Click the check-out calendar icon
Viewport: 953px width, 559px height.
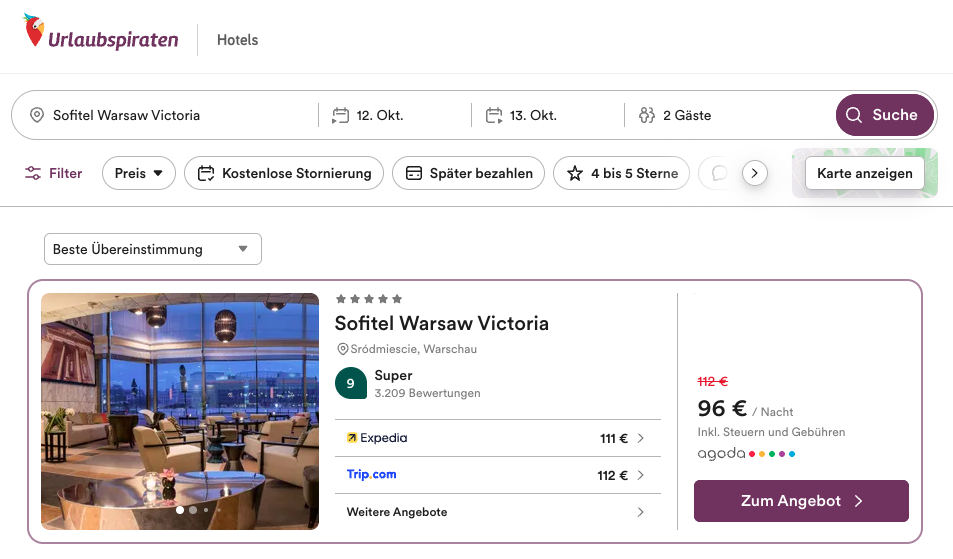[493, 115]
